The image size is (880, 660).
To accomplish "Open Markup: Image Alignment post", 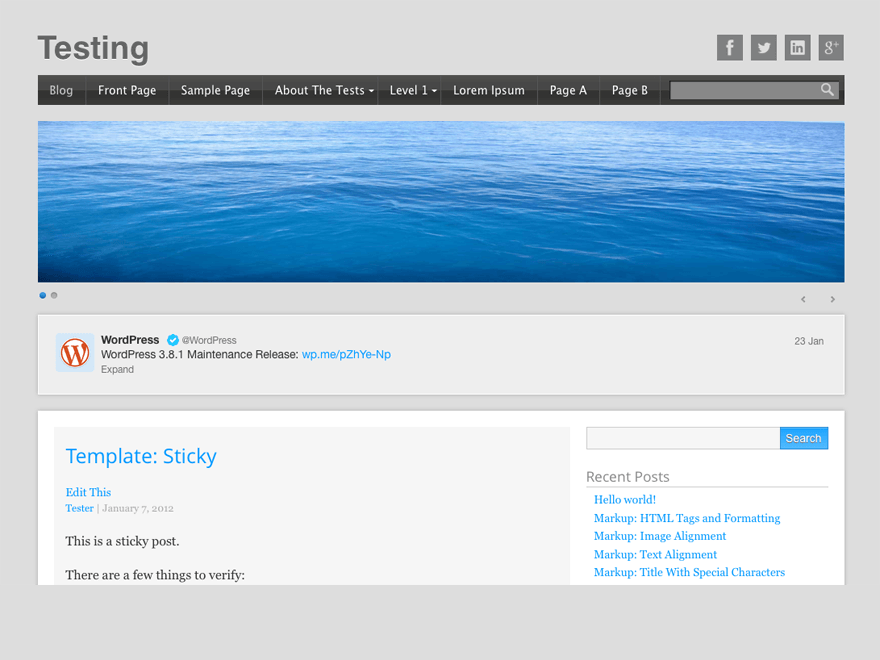I will click(x=660, y=536).
